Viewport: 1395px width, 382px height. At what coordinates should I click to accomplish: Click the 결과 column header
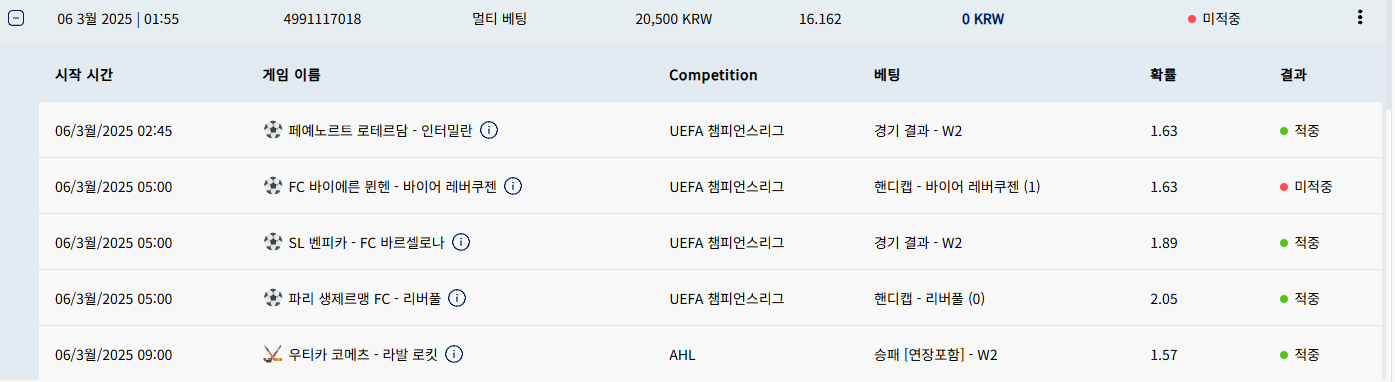click(1293, 75)
